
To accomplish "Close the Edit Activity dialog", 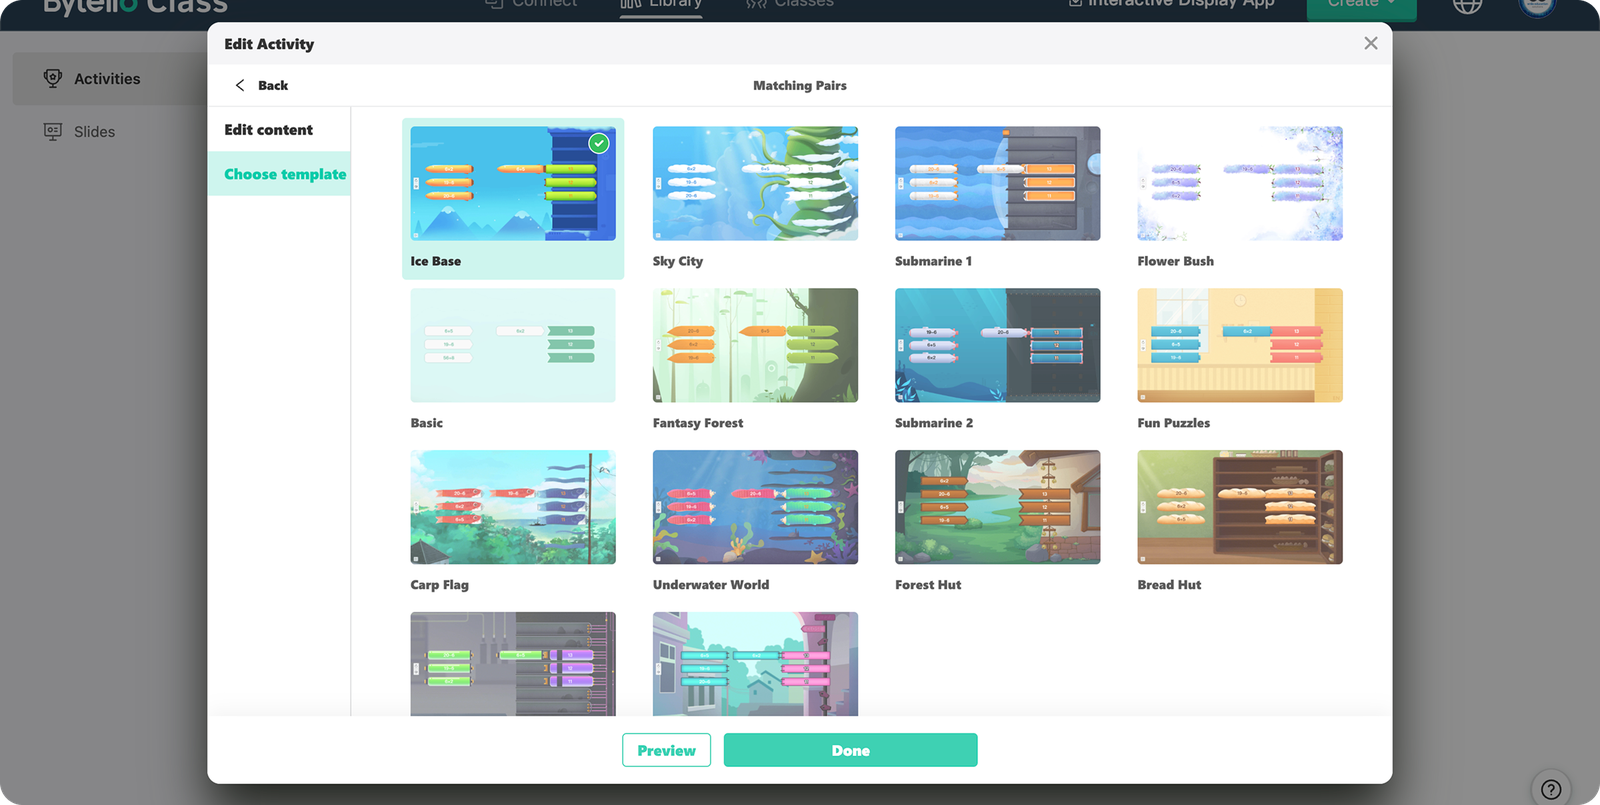I will click(1370, 43).
